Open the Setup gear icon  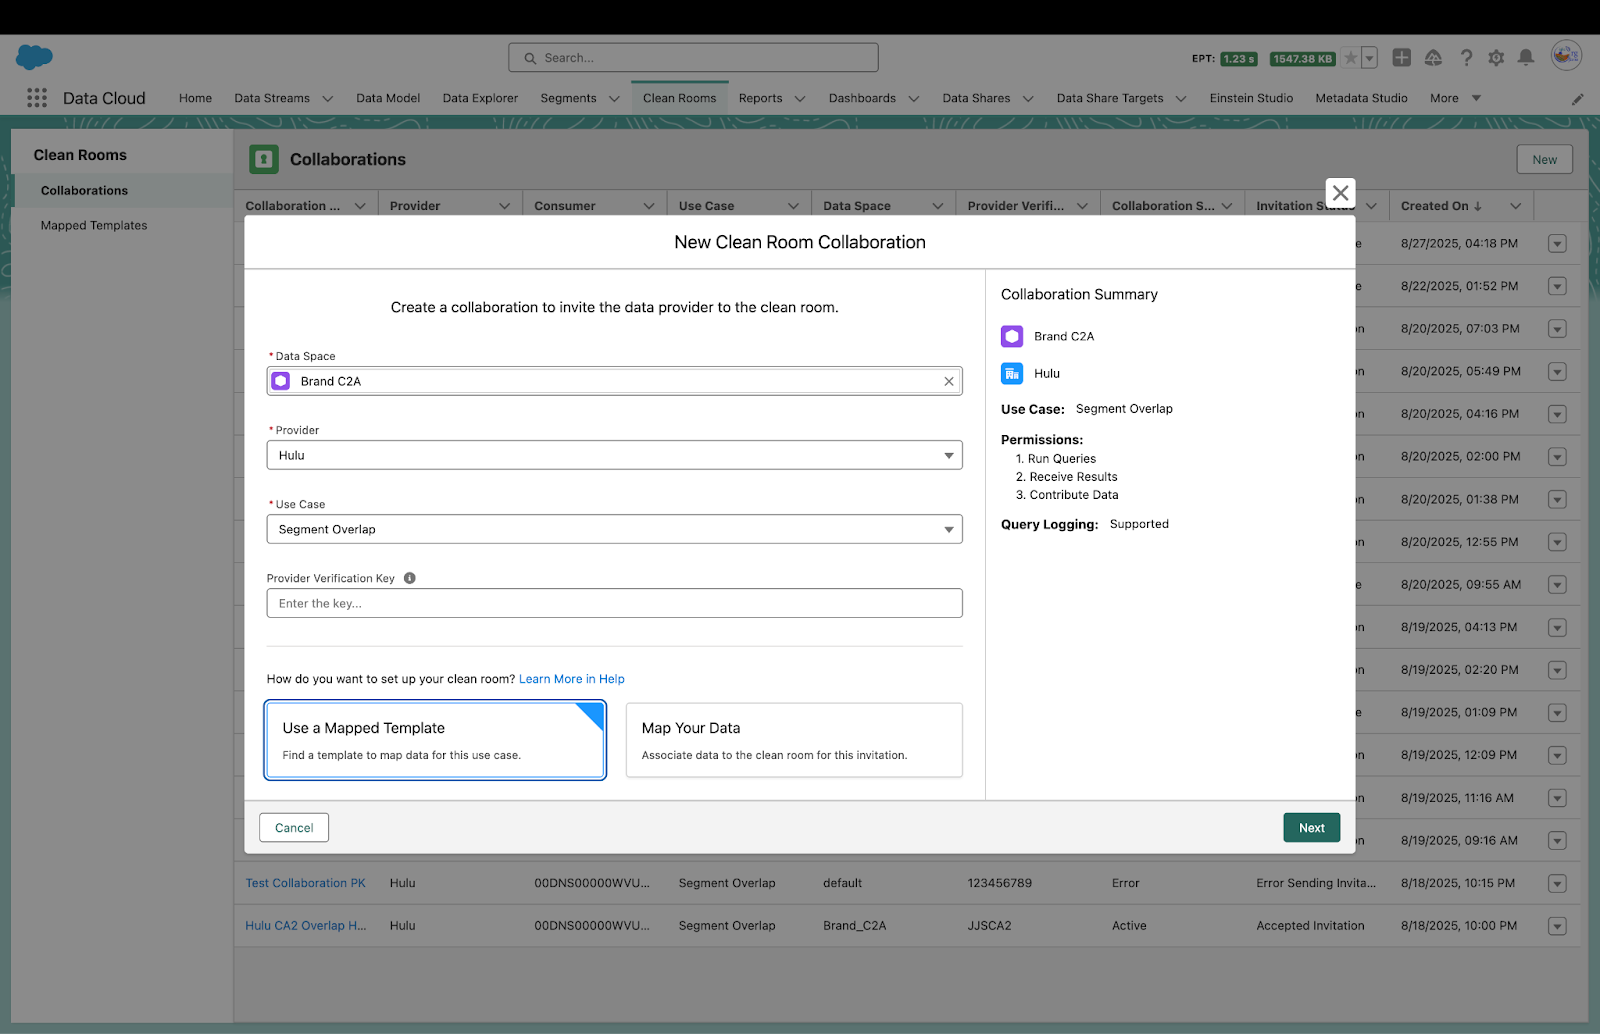(x=1496, y=58)
